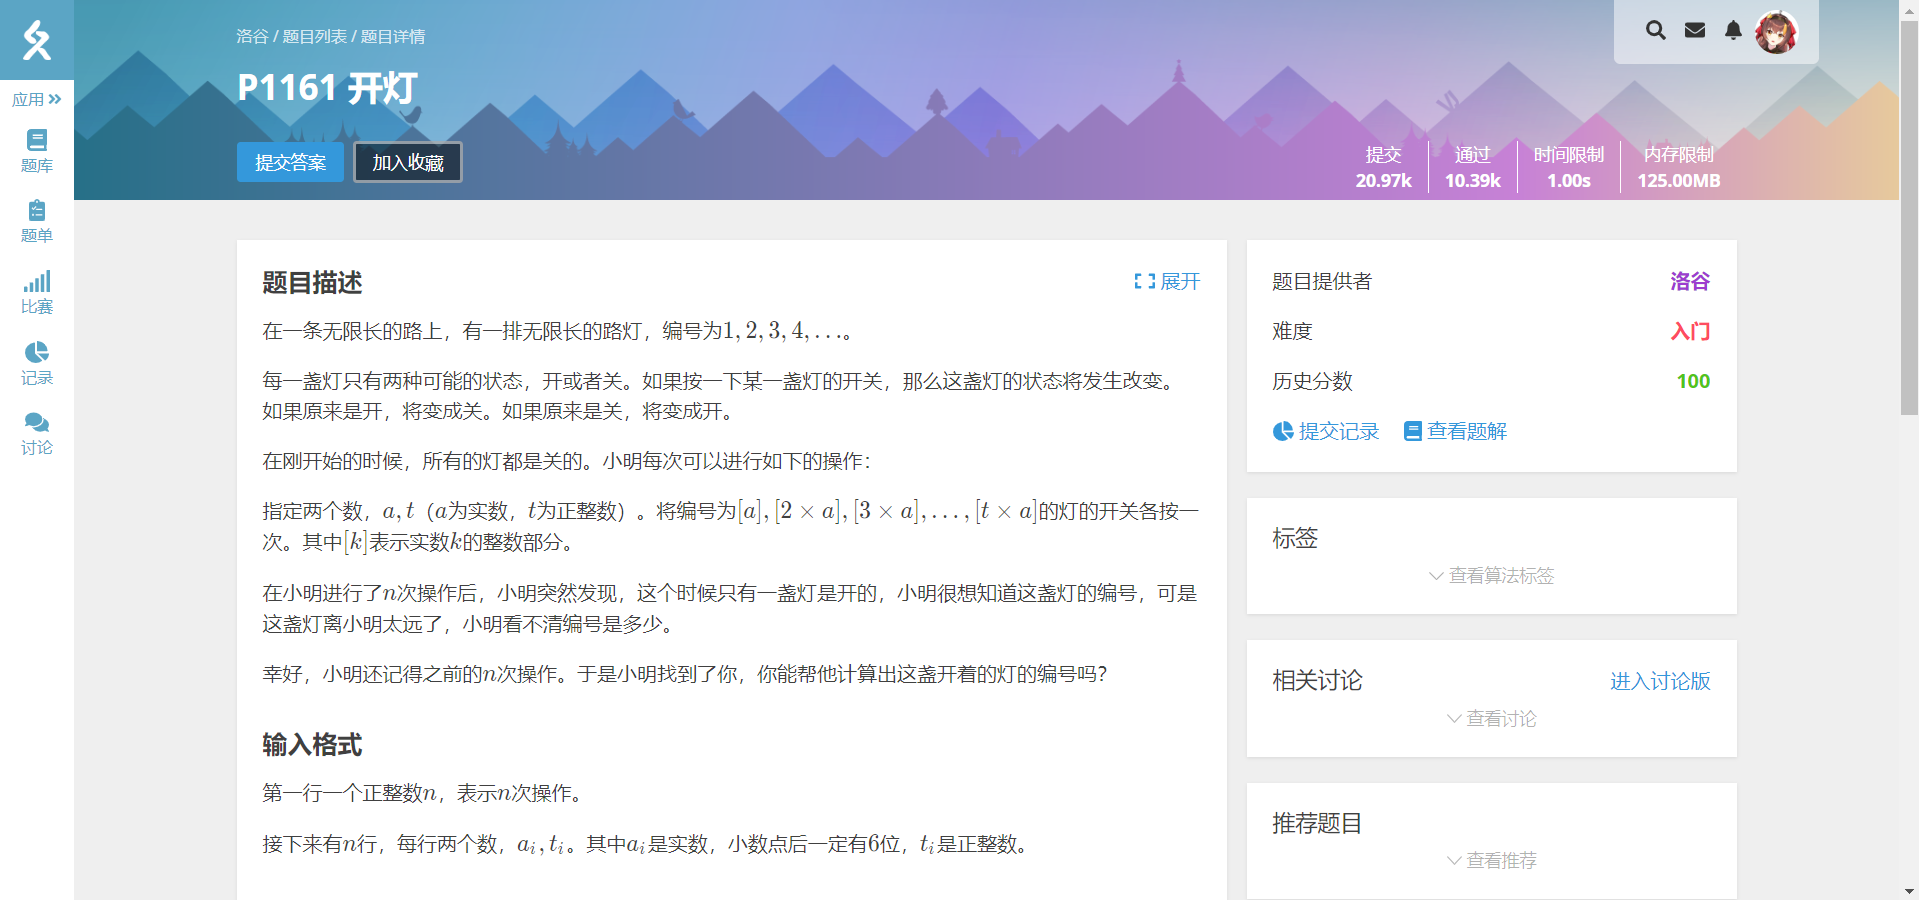Image resolution: width=1919 pixels, height=900 pixels.
Task: Click the user avatar at top right
Action: coord(1778,31)
